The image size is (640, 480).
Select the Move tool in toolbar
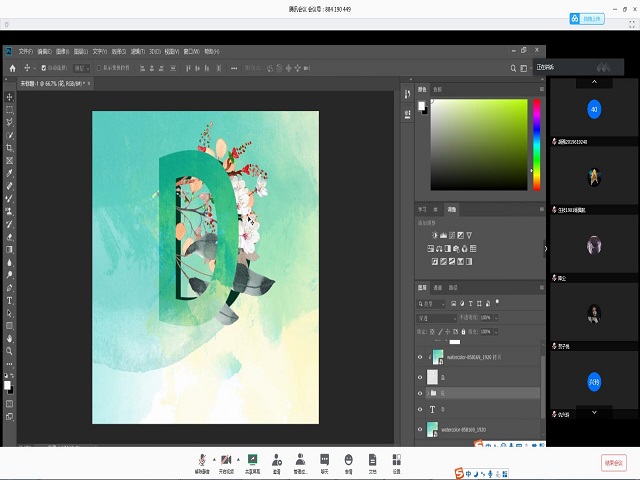click(10, 97)
